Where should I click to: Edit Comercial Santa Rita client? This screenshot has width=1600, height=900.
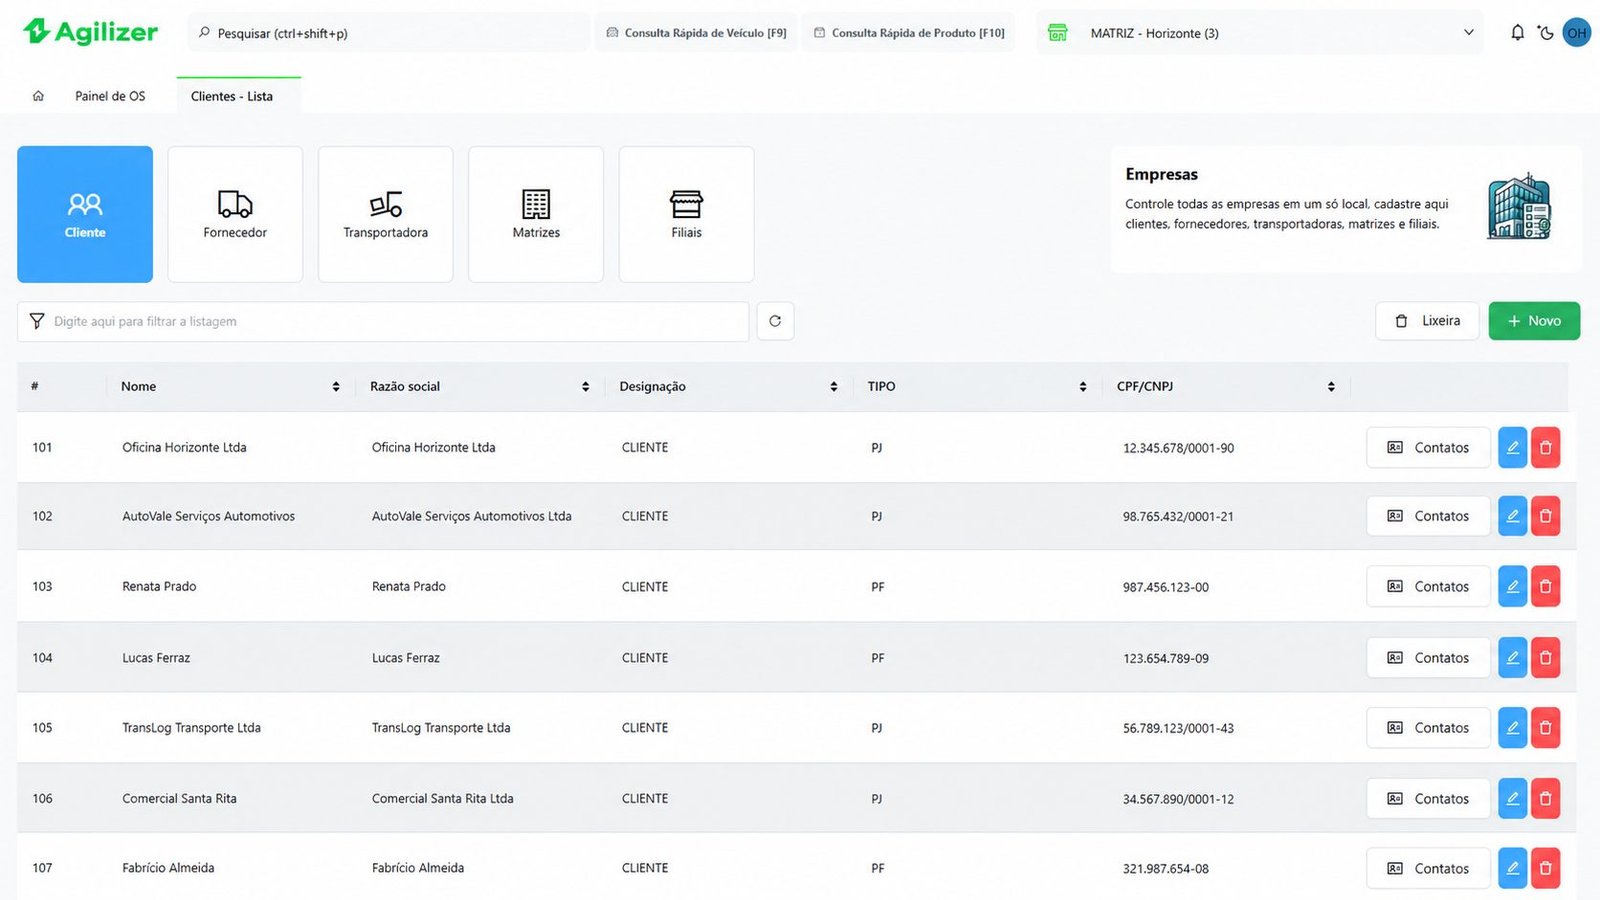click(1512, 798)
